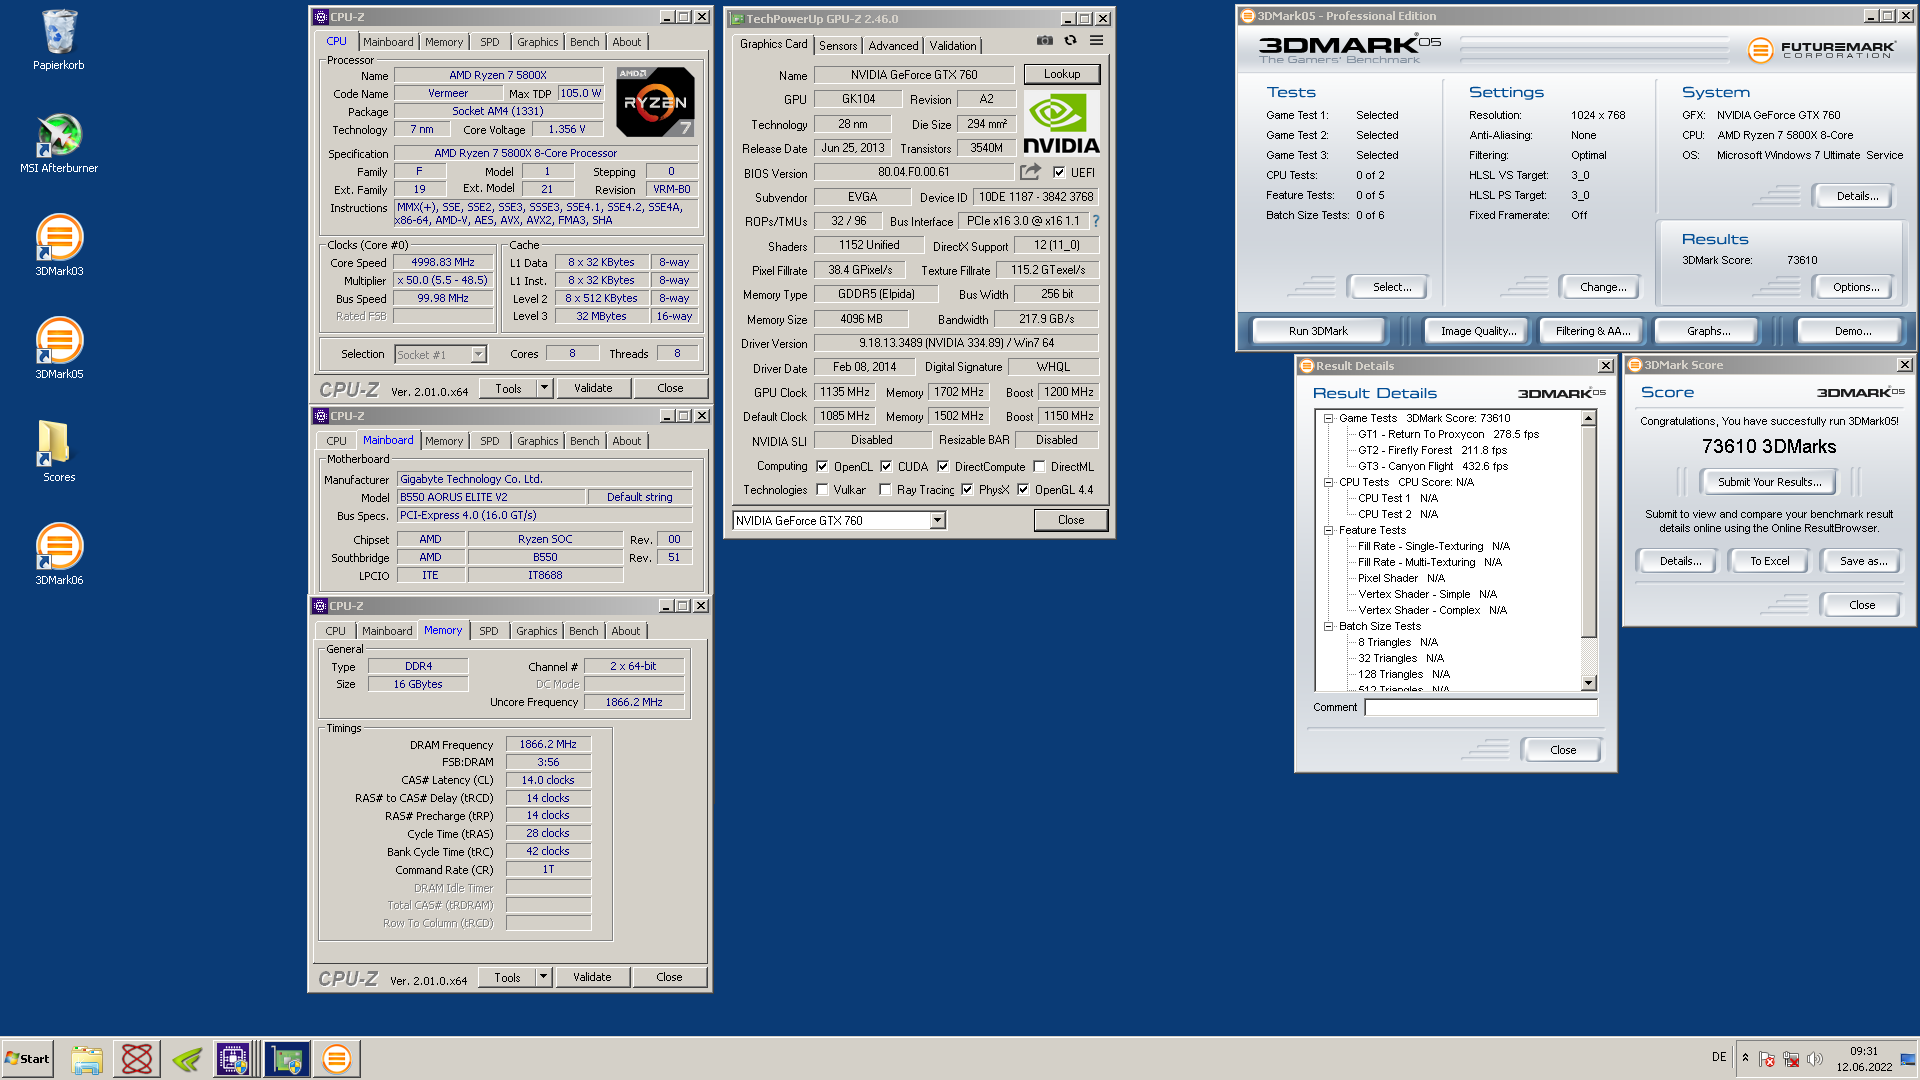
Task: Click the Run 3DMark button
Action: click(1317, 331)
